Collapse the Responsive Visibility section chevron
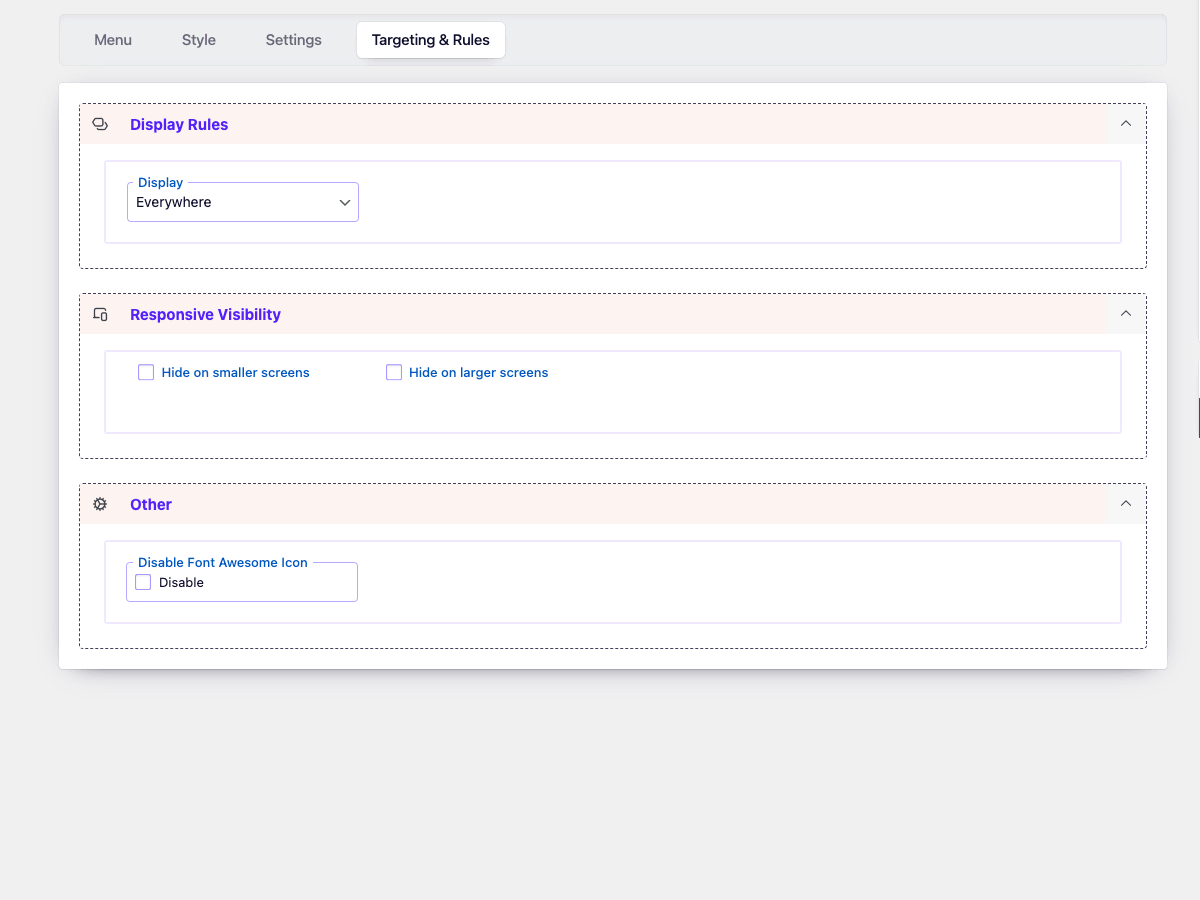 [x=1126, y=314]
